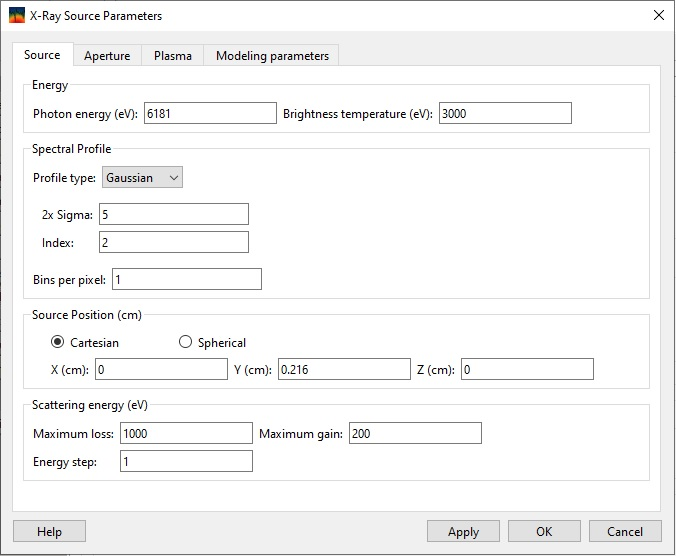
Task: Click the Photon energy input field
Action: point(210,113)
